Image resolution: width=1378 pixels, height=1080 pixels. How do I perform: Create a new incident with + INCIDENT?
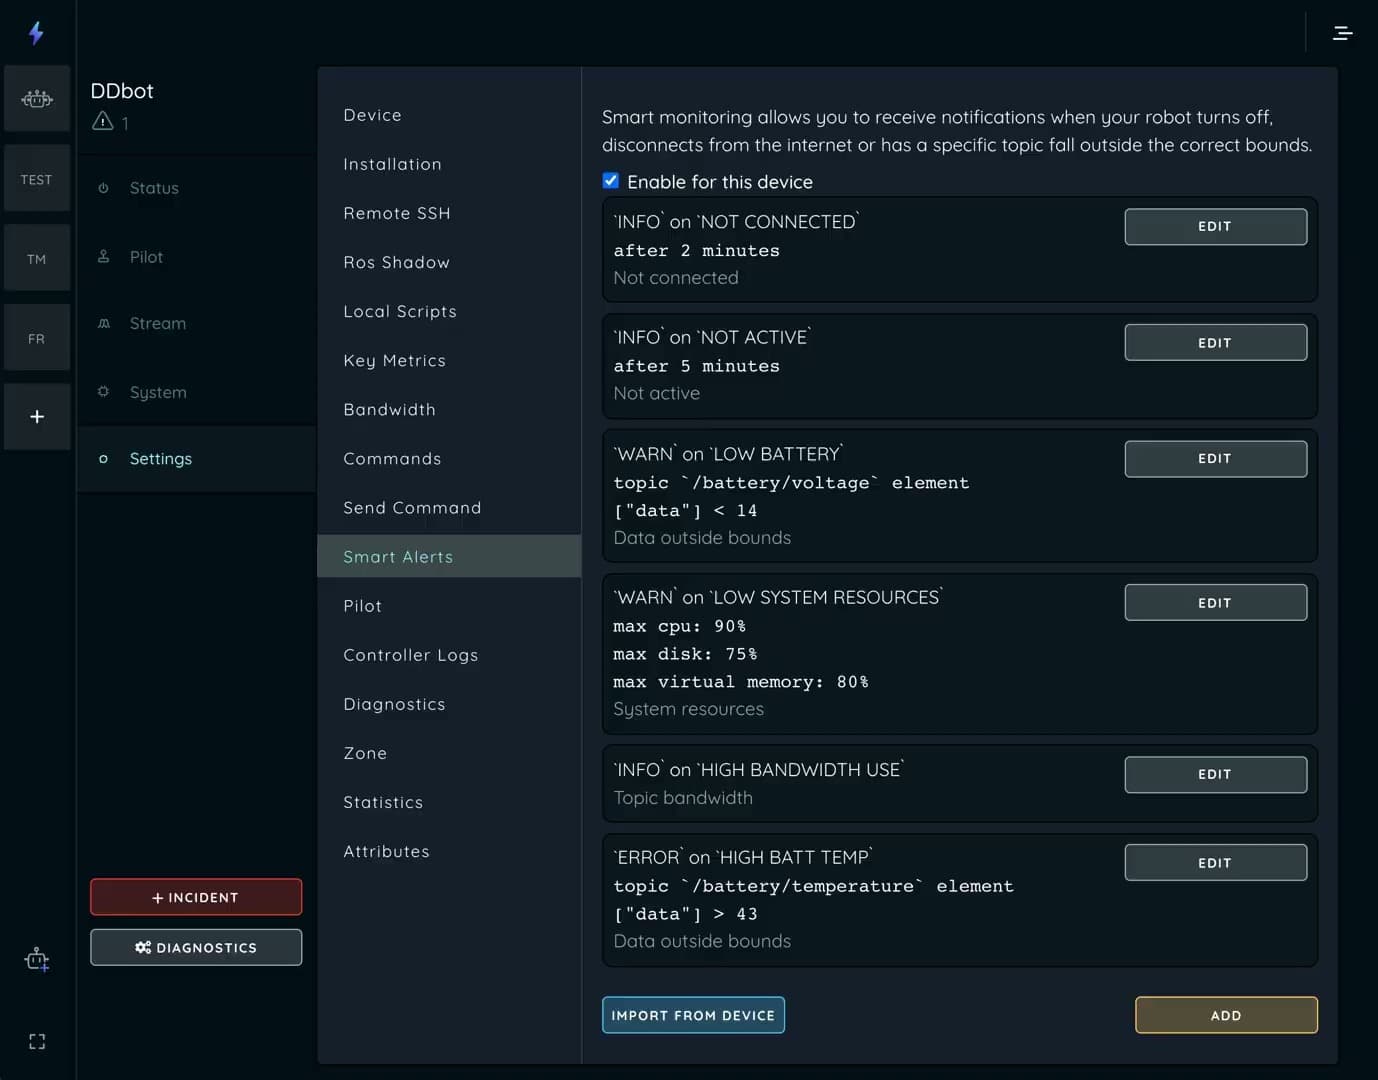click(x=196, y=897)
